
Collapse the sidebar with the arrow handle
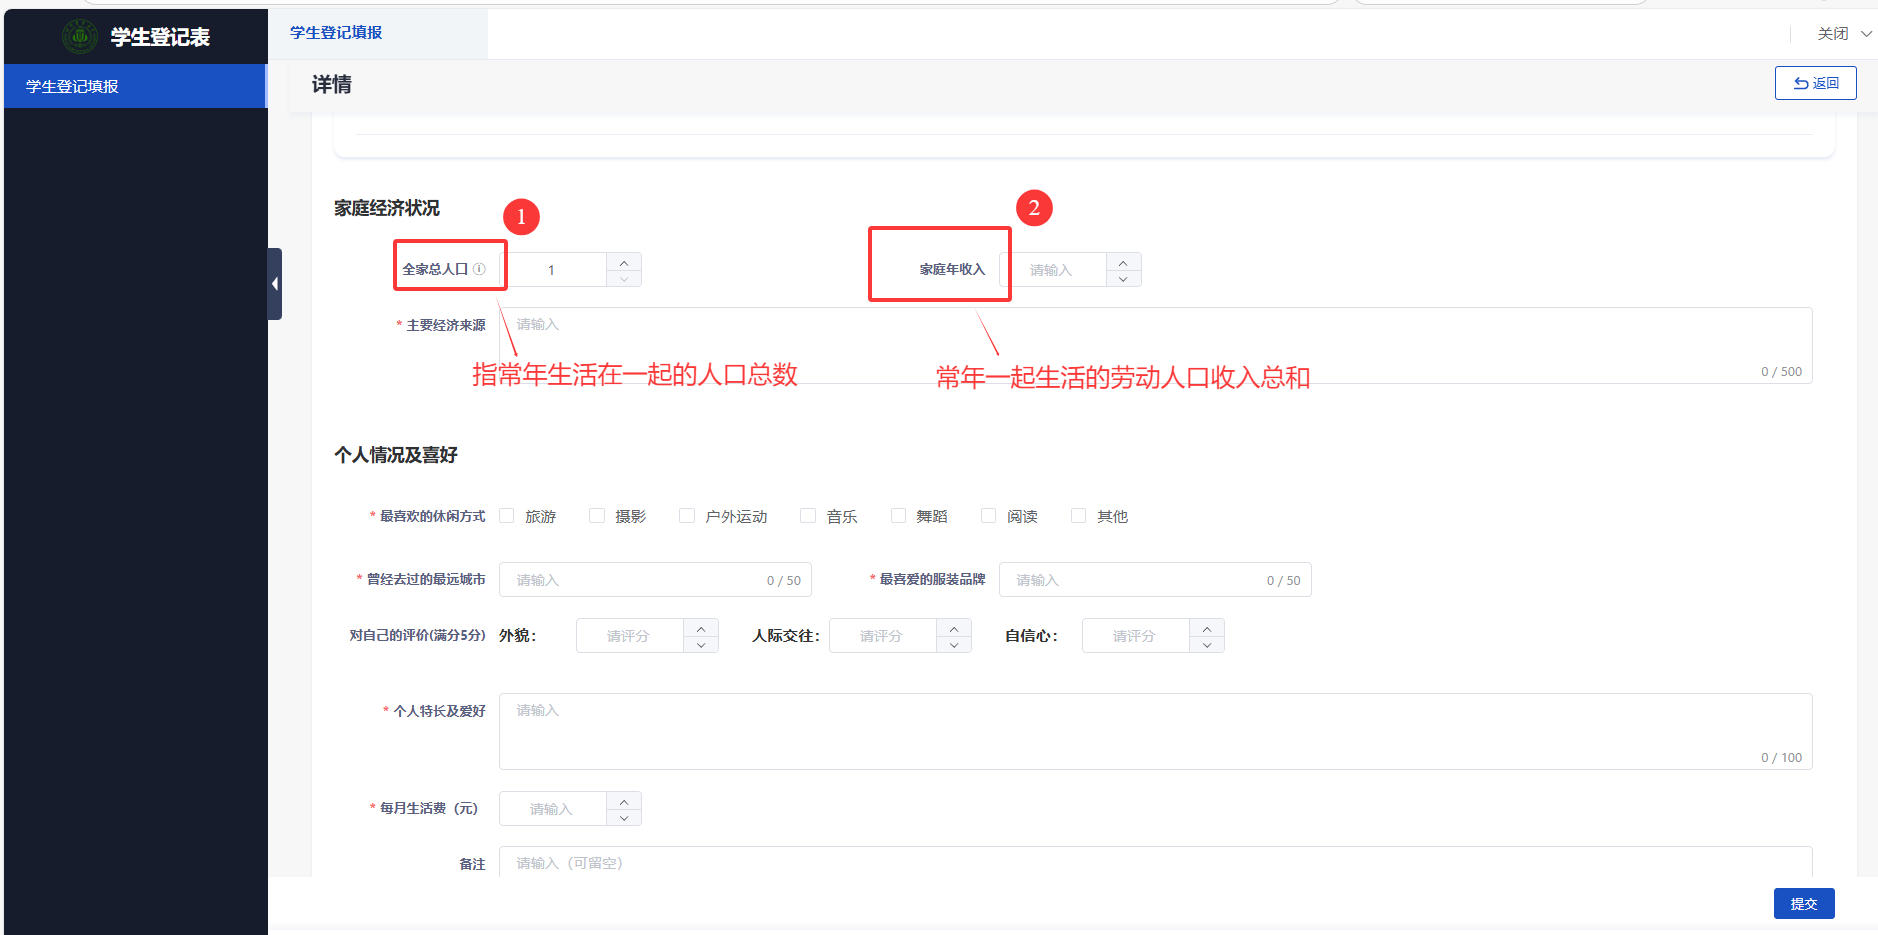pos(275,284)
